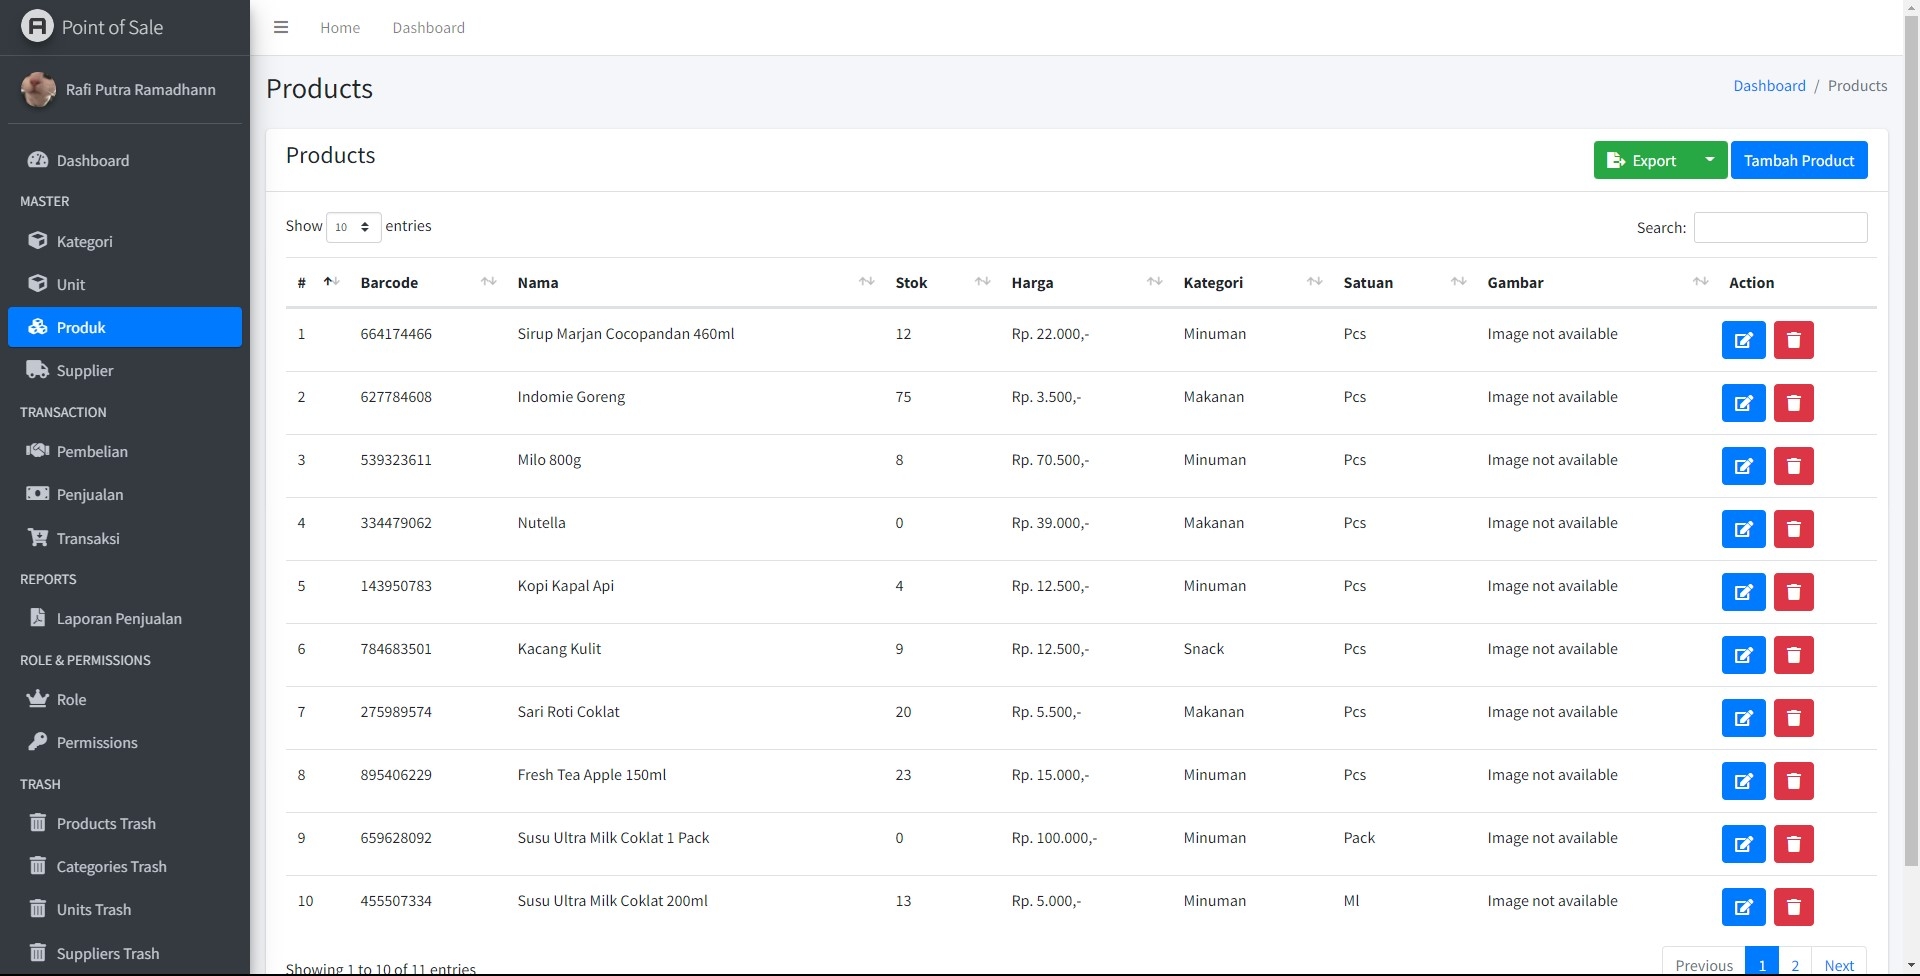Screen dimensions: 1920x976
Task: Sort table by Gambar column
Action: pyautogui.click(x=1597, y=282)
